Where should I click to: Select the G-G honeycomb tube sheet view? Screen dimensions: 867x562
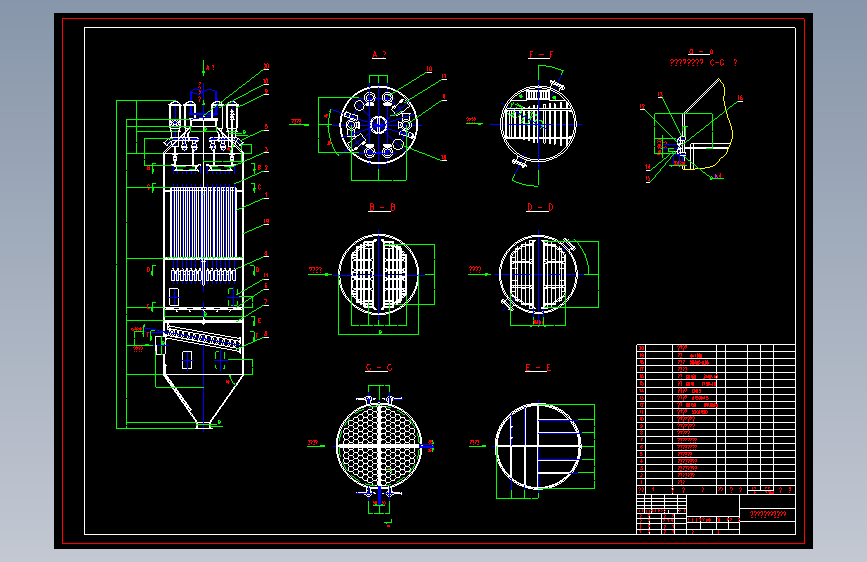pyautogui.click(x=379, y=446)
